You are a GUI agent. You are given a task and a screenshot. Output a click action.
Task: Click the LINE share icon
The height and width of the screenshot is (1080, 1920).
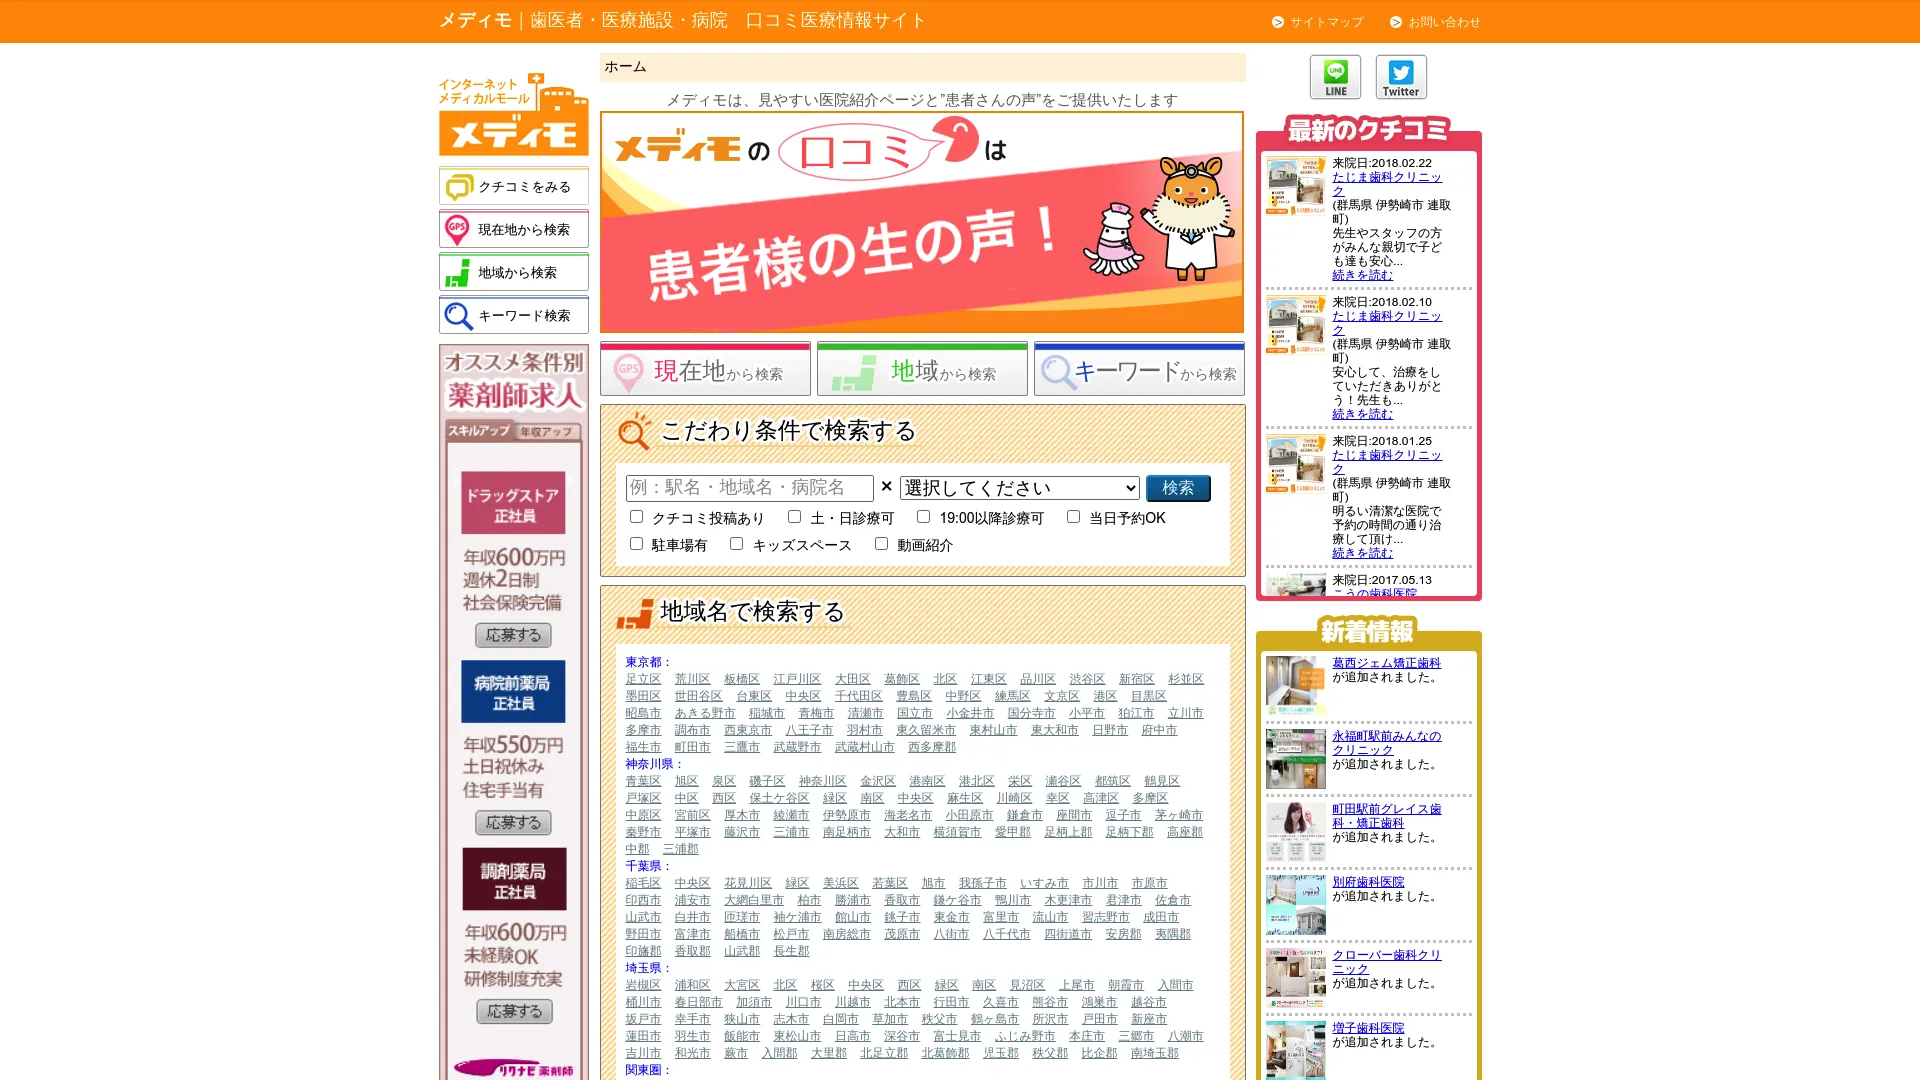tap(1335, 77)
